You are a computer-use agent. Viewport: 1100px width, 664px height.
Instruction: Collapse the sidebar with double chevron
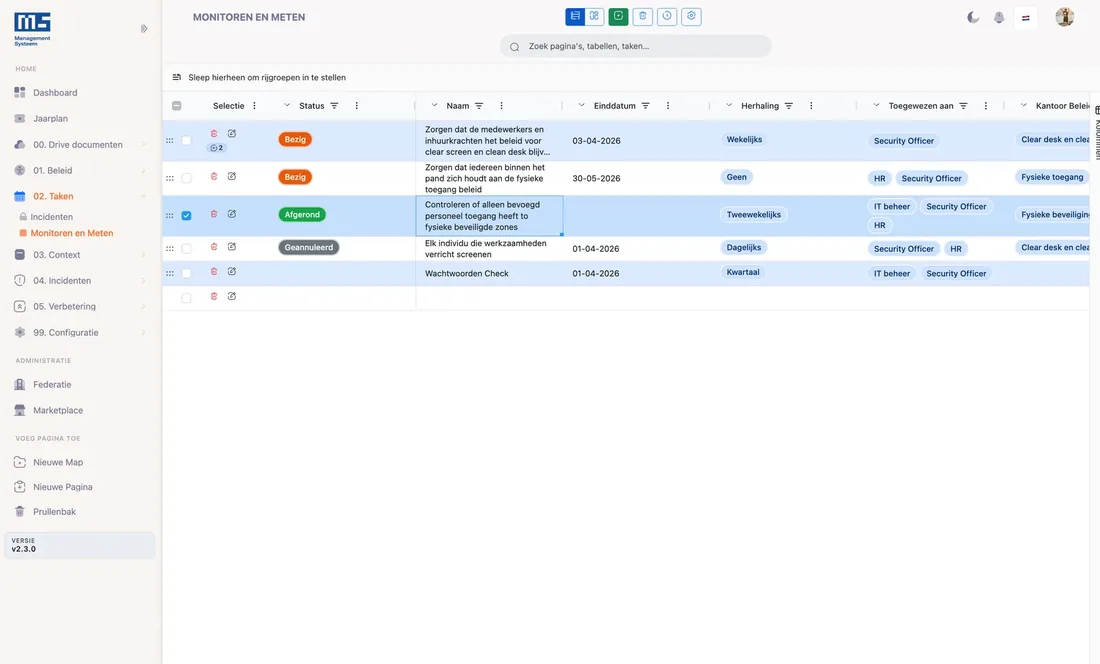tap(144, 29)
